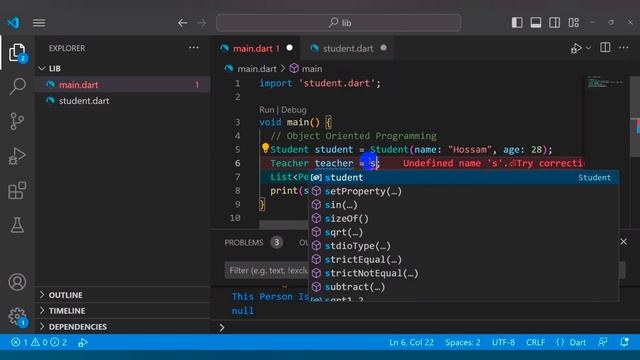Click main.dart in the breadcrumb
The height and width of the screenshot is (360, 640).
tap(256, 69)
